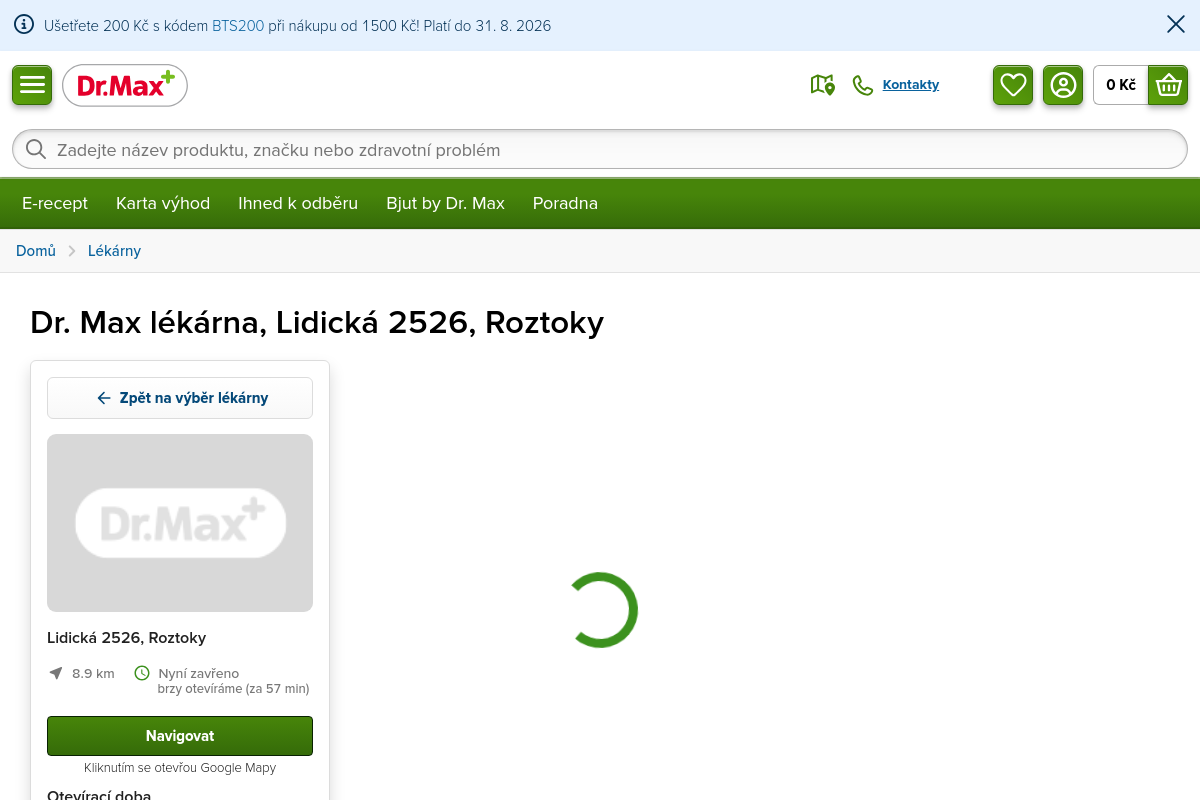Click the distance arrow icon by 8.9 km
Viewport: 1200px width, 800px height.
(x=56, y=673)
